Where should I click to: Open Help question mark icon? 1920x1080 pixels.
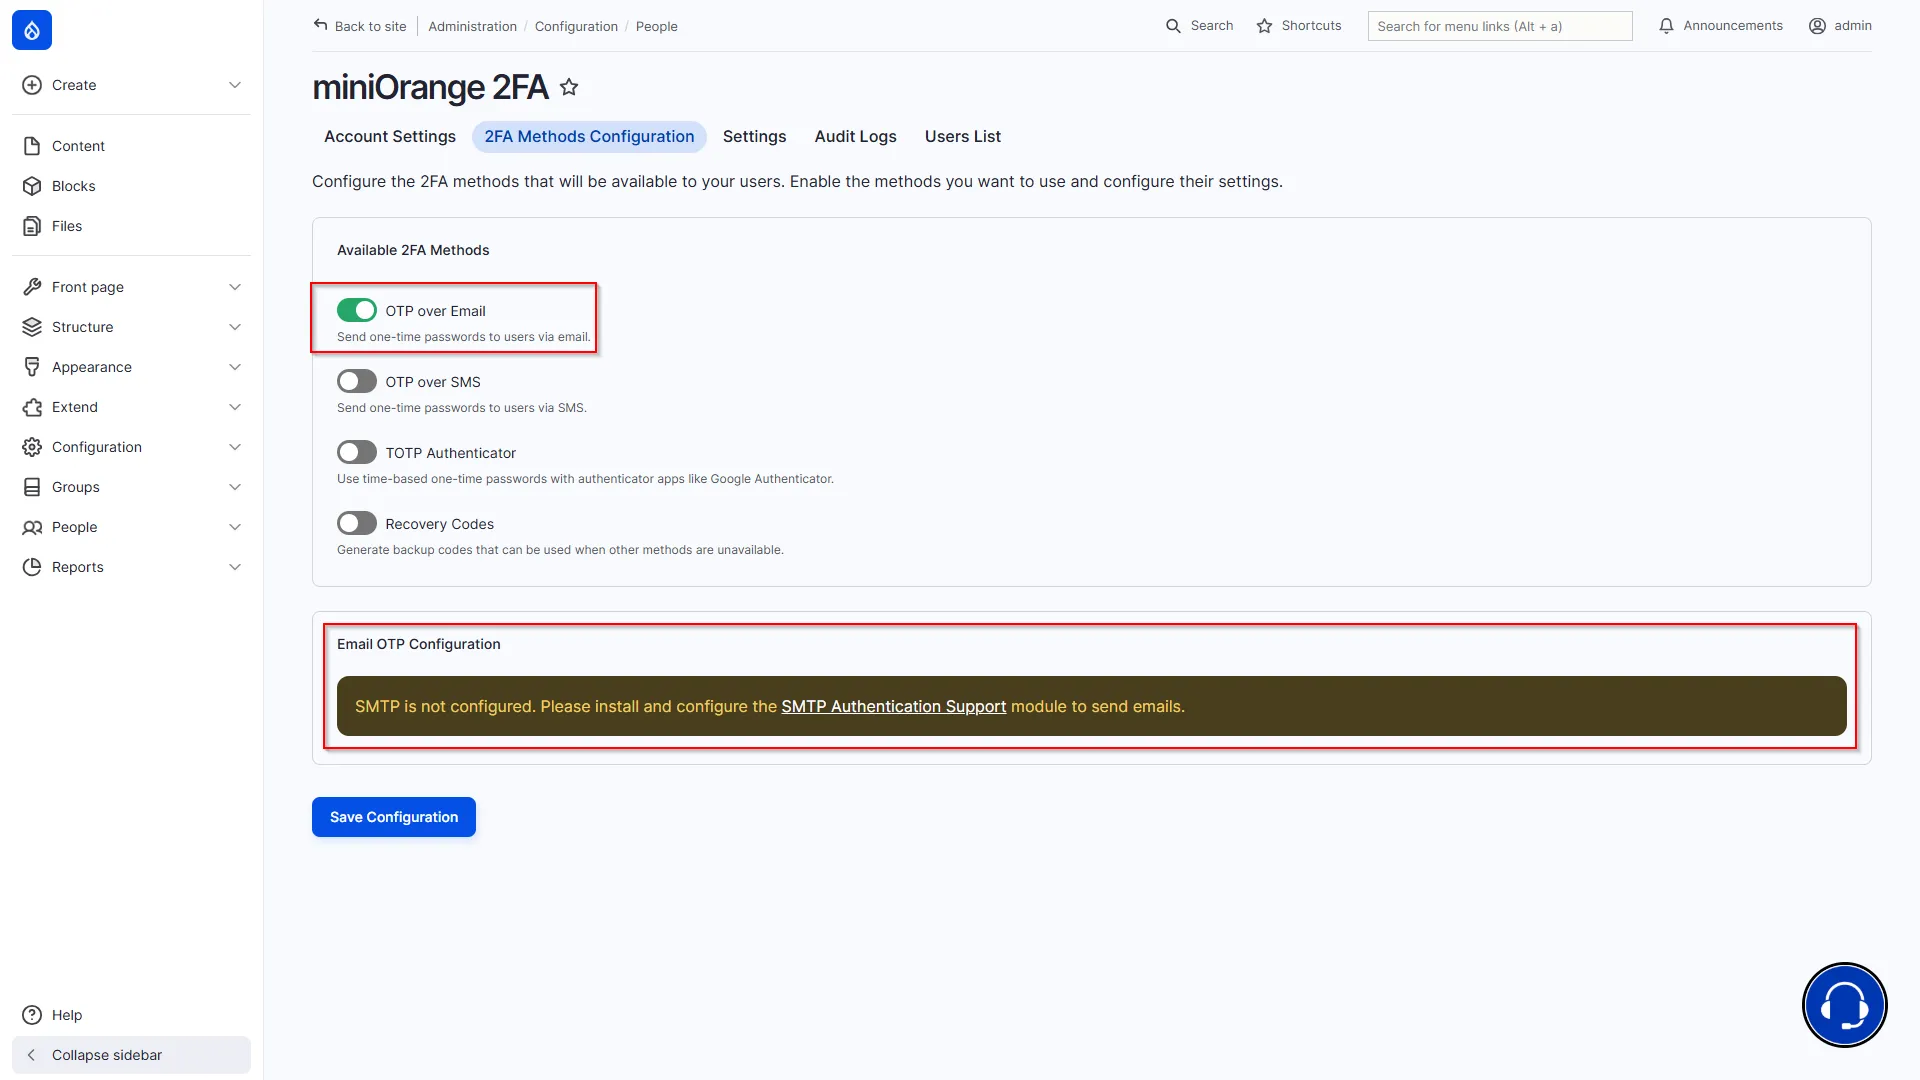[x=32, y=1015]
